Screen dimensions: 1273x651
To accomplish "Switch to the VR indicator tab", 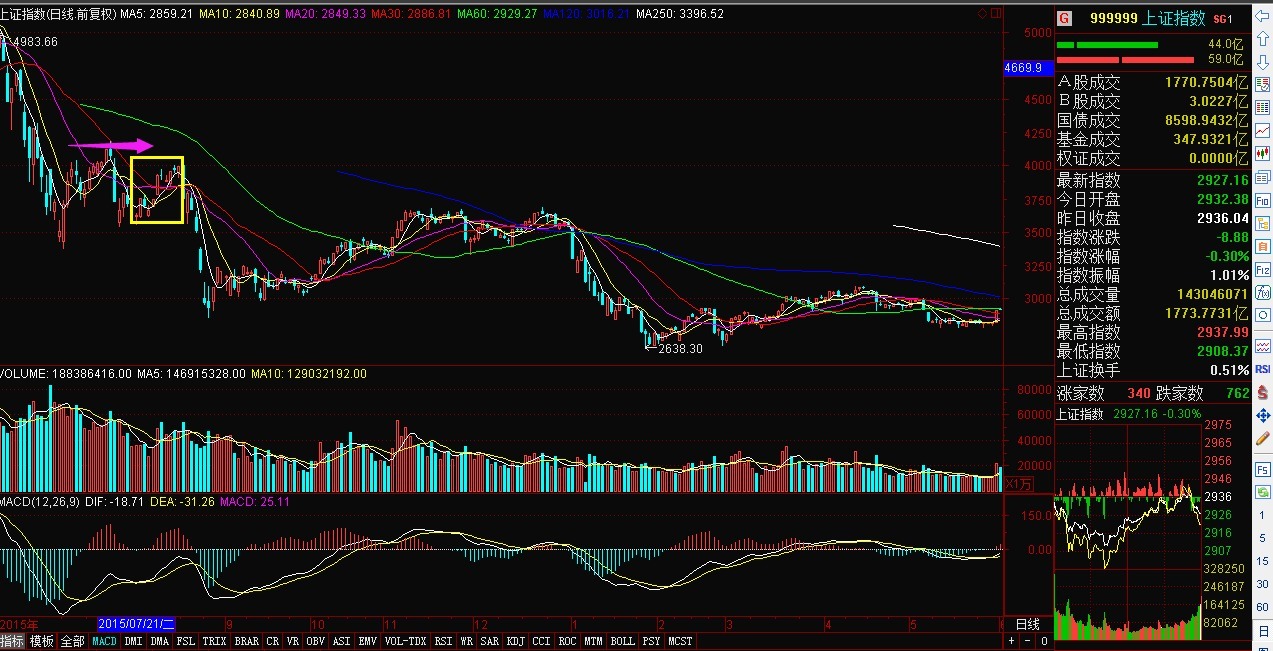I will [293, 641].
